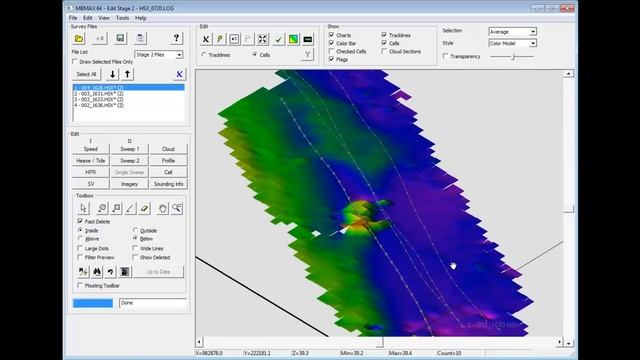This screenshot has width=640, height=360.
Task: Select the arrow pointer tool in Toolbox
Action: coord(83,208)
